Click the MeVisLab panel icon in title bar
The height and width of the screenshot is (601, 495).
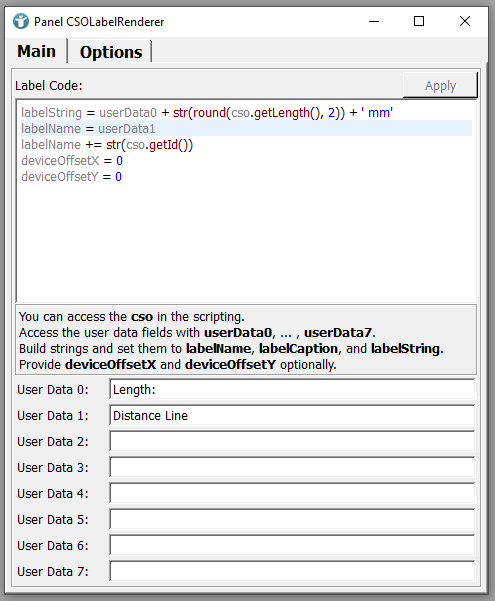tap(21, 21)
